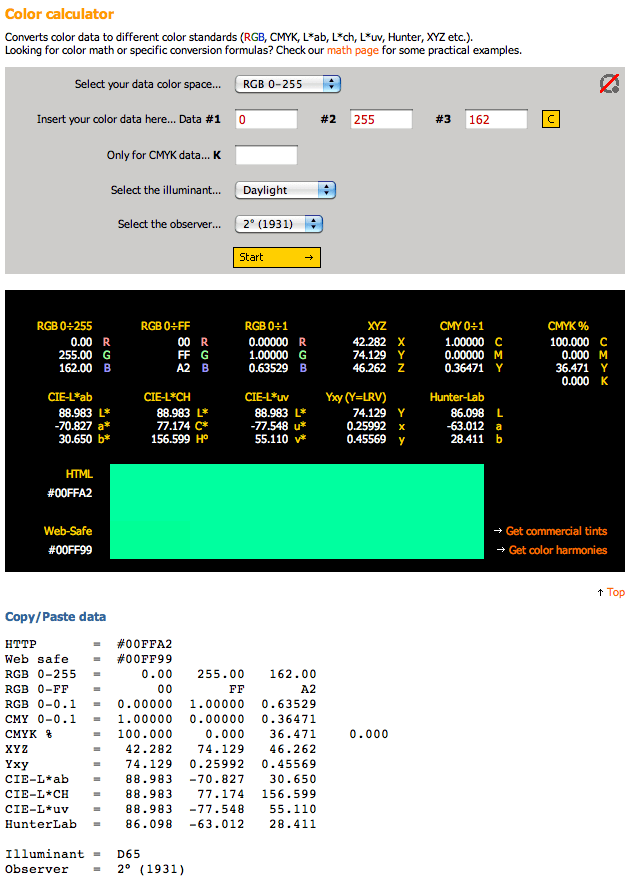Viewport: 634px width, 885px height.
Task: Click the Hunter L value 86.098 in black panel
Action: tap(467, 413)
